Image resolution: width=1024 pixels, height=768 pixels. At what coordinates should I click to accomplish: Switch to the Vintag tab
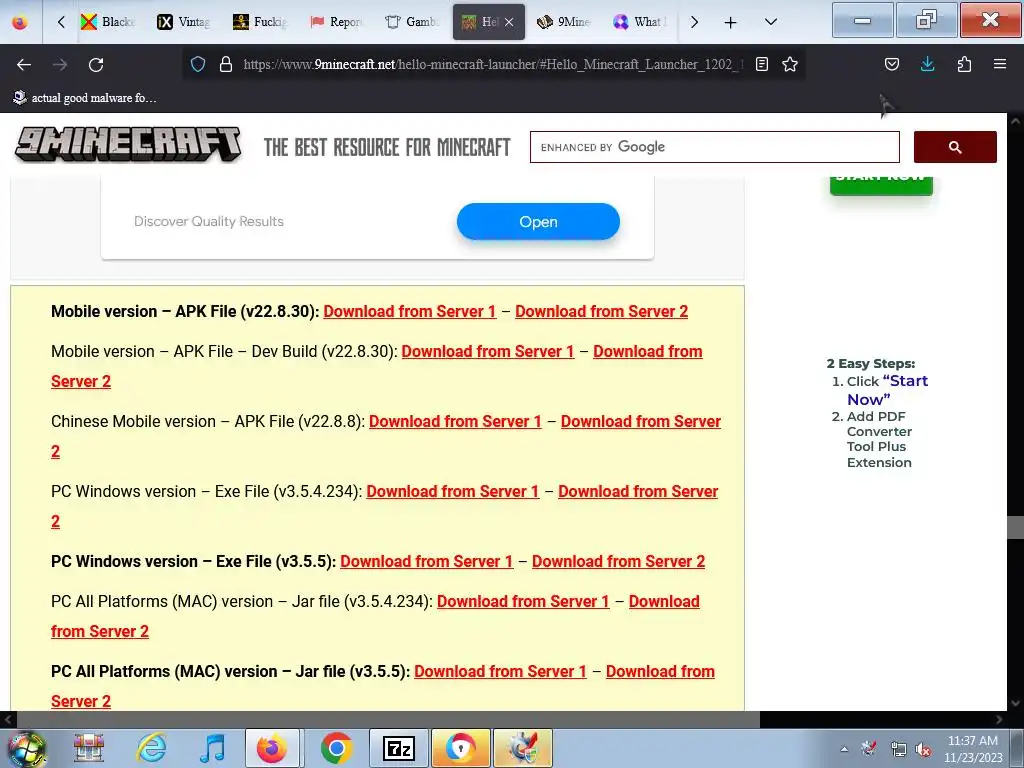click(x=184, y=22)
